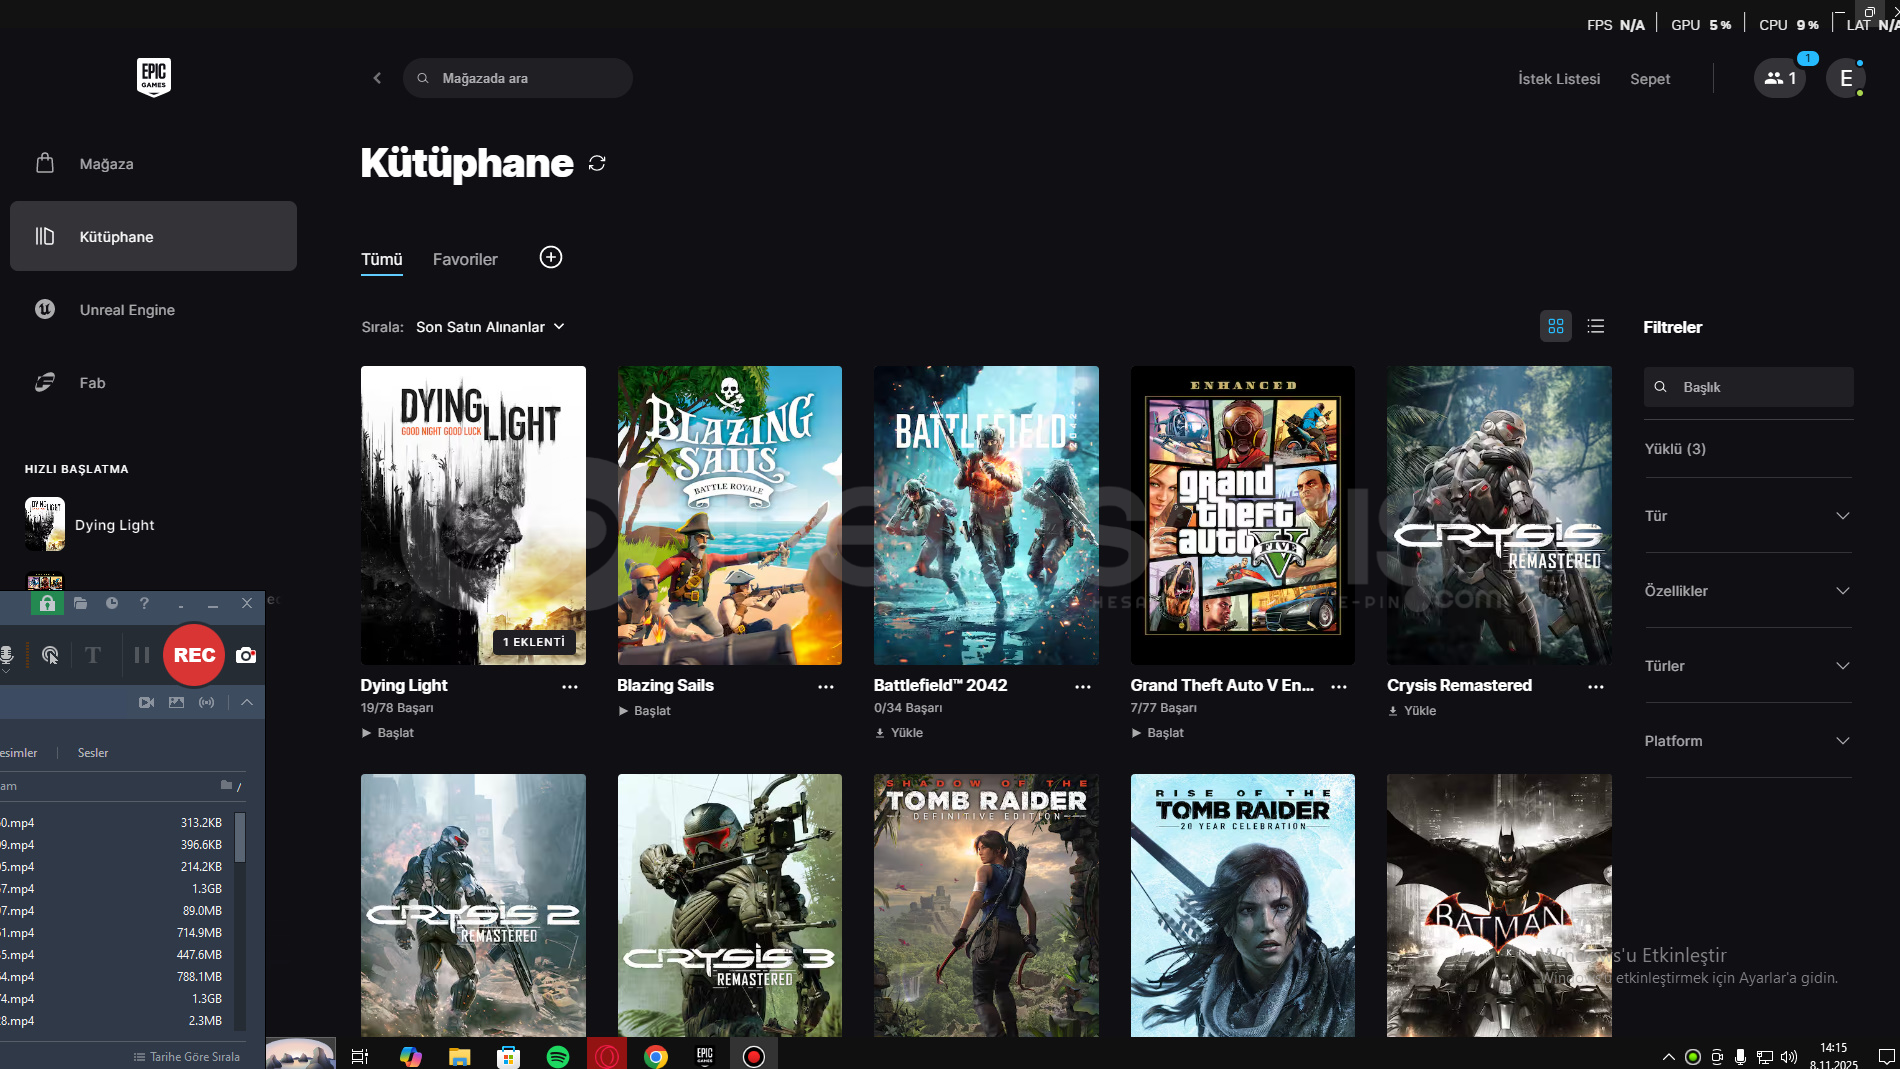
Task: Open more options for Crysis Remastered
Action: 1596,687
